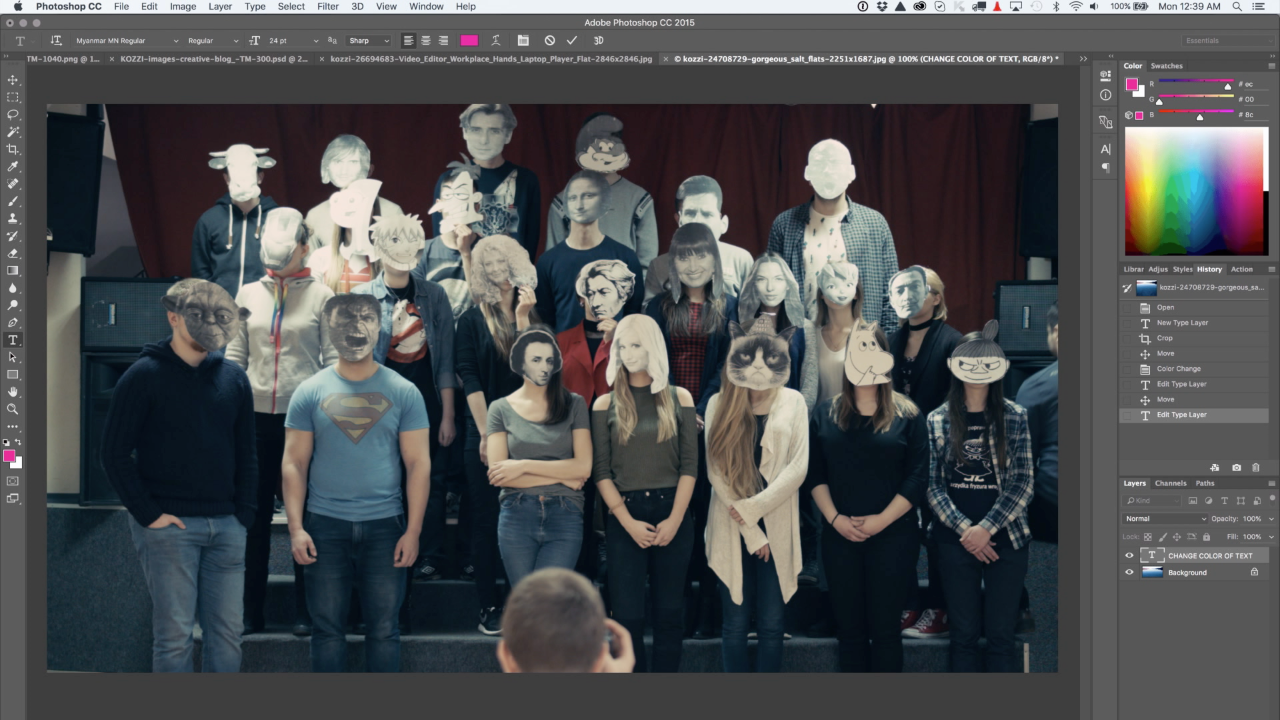This screenshot has width=1280, height=720.
Task: Select the Move tool
Action: [x=13, y=80]
